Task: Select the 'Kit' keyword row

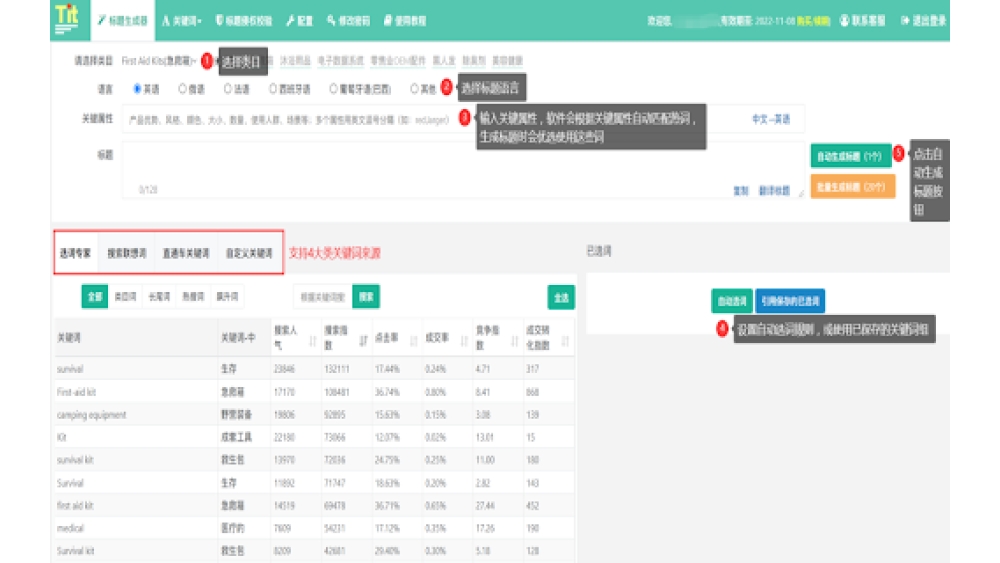Action: coord(315,437)
